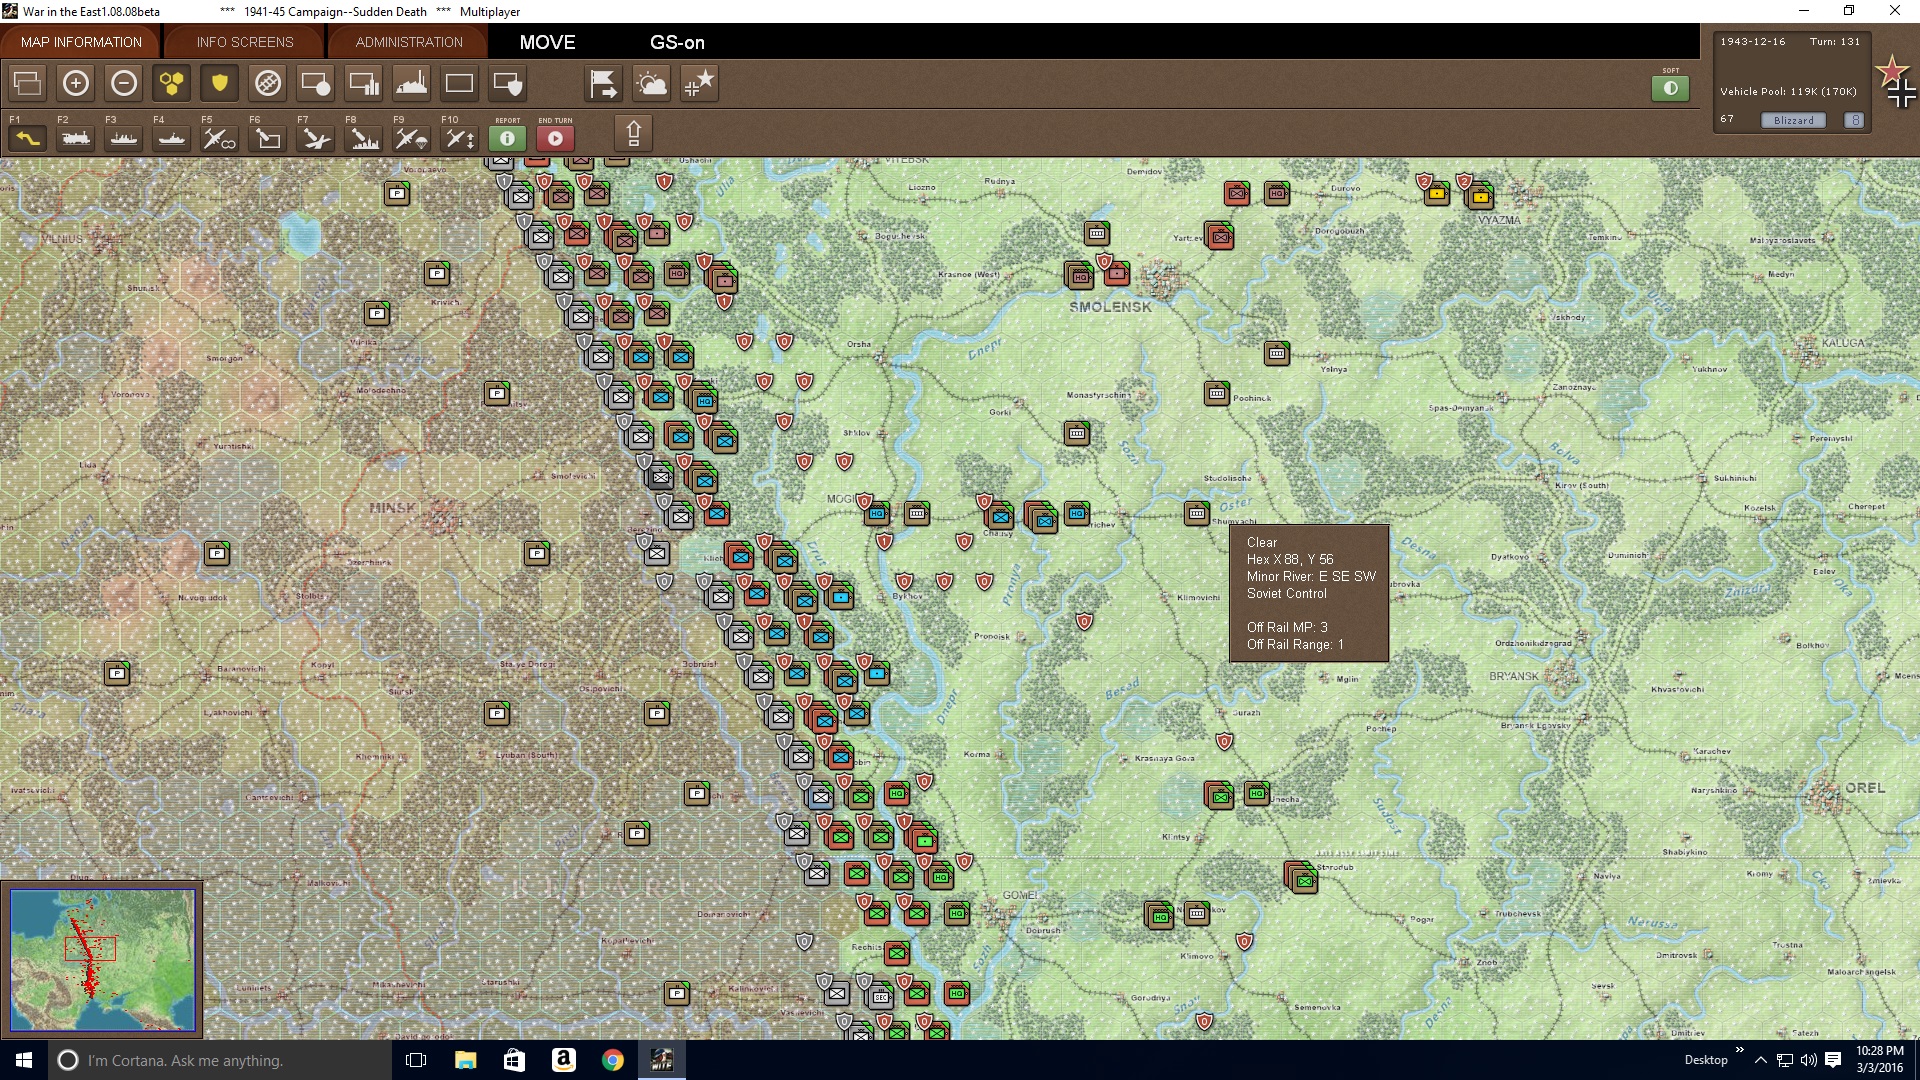Open the ADMINISTRATION menu
Screen dimensions: 1920x1080
pyautogui.click(x=407, y=42)
